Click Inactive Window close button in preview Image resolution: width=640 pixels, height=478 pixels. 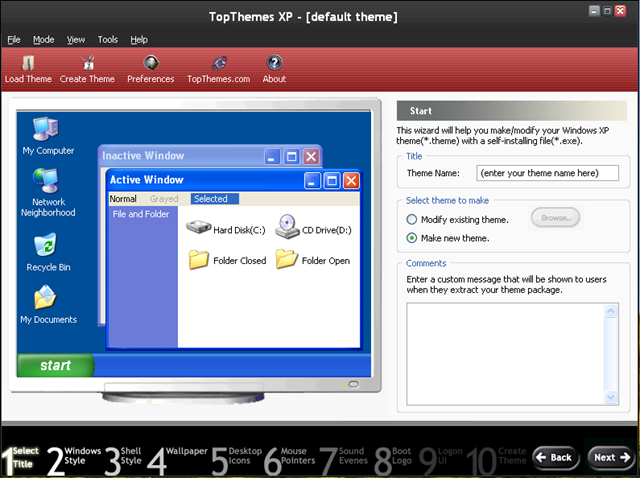click(311, 156)
